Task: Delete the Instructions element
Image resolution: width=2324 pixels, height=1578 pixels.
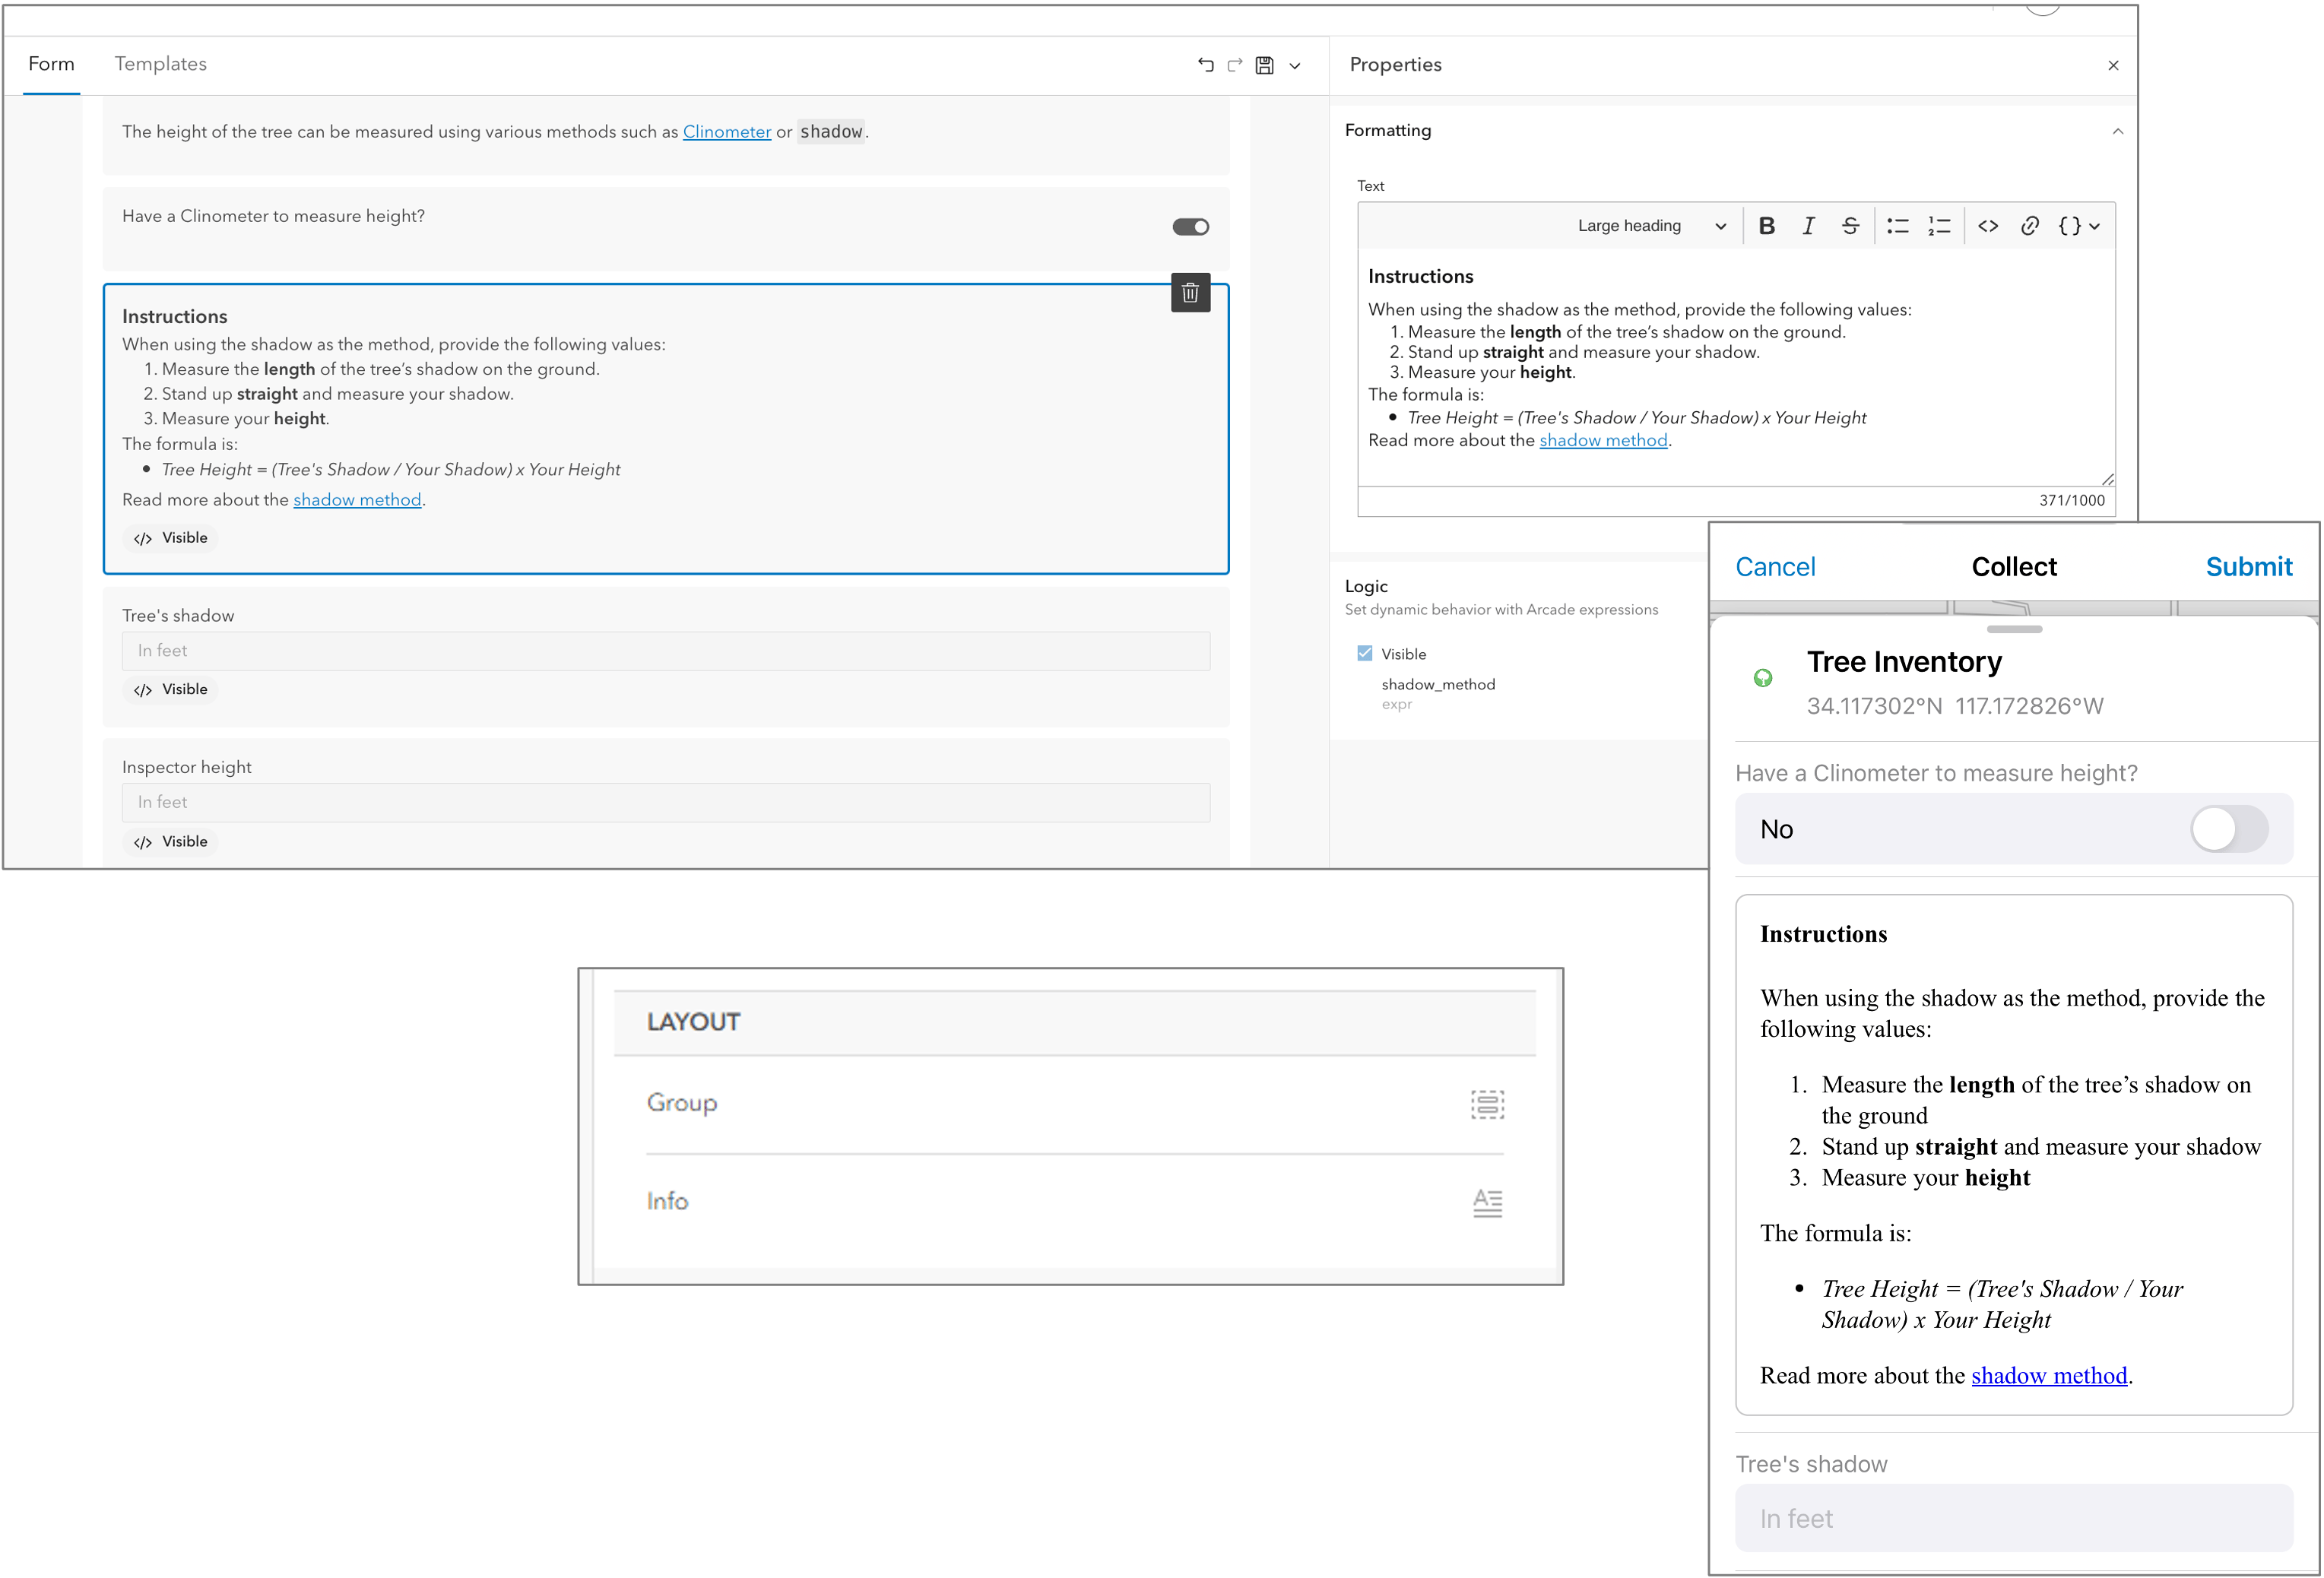Action: (1190, 292)
